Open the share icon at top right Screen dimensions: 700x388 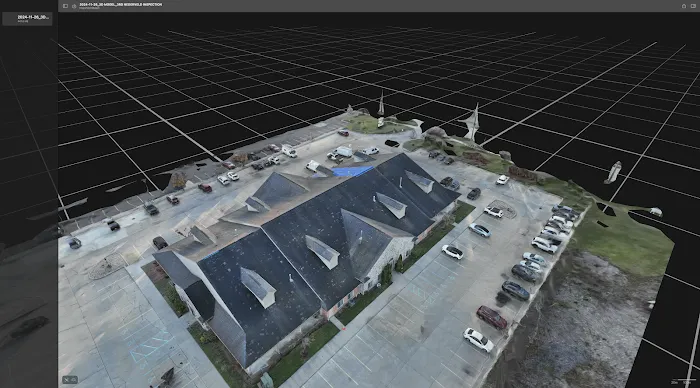pos(683,6)
